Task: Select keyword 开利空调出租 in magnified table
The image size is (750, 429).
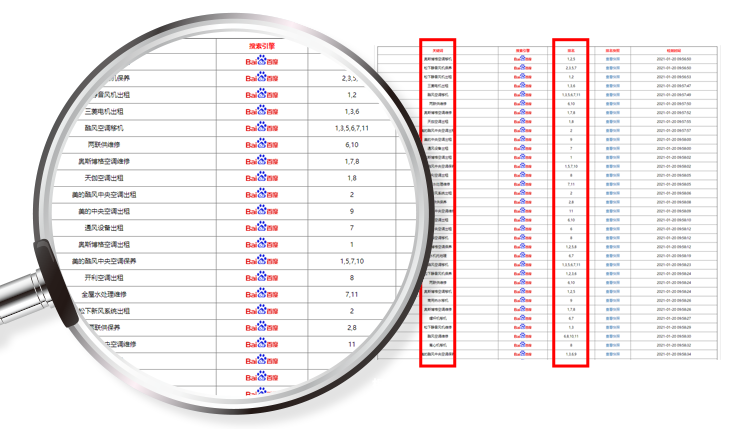Action: (x=104, y=277)
